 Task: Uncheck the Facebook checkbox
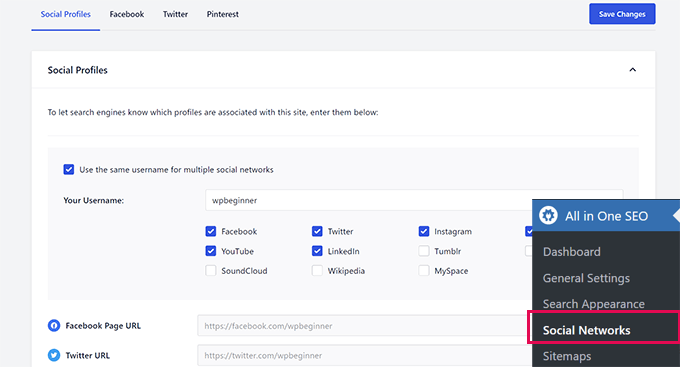(211, 231)
